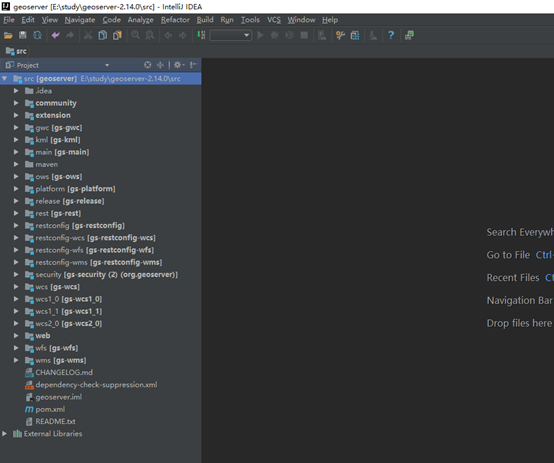Click the Back navigation arrow
The width and height of the screenshot is (554, 463).
click(168, 35)
